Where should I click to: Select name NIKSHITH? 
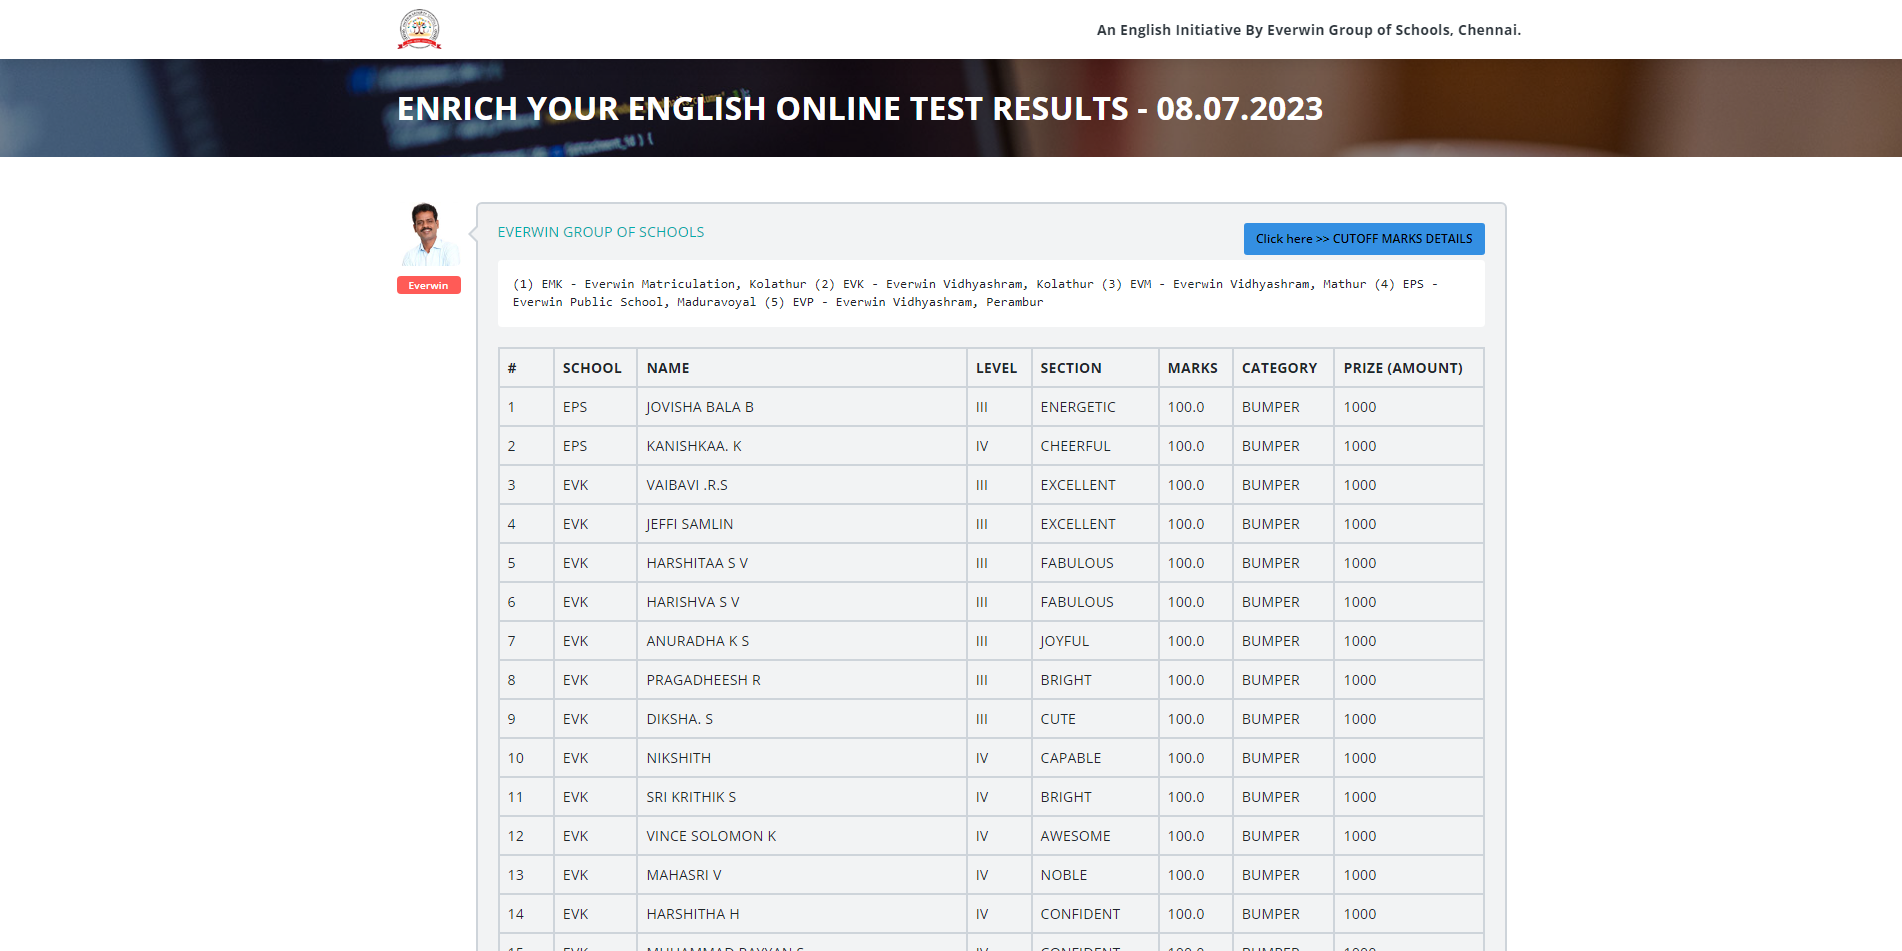coord(679,758)
